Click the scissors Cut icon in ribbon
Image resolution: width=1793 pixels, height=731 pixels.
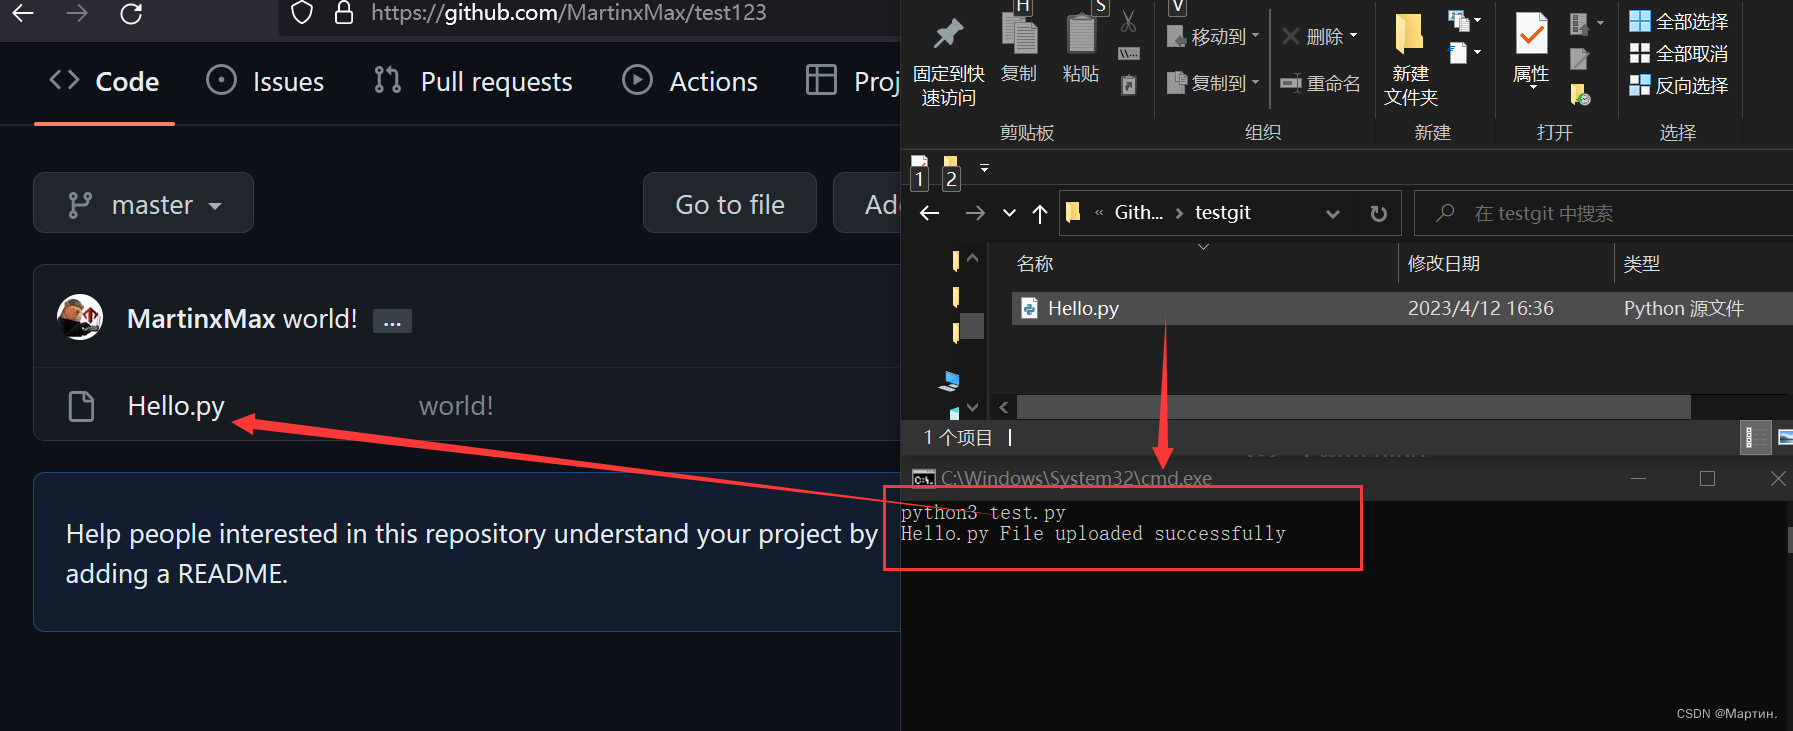1128,21
